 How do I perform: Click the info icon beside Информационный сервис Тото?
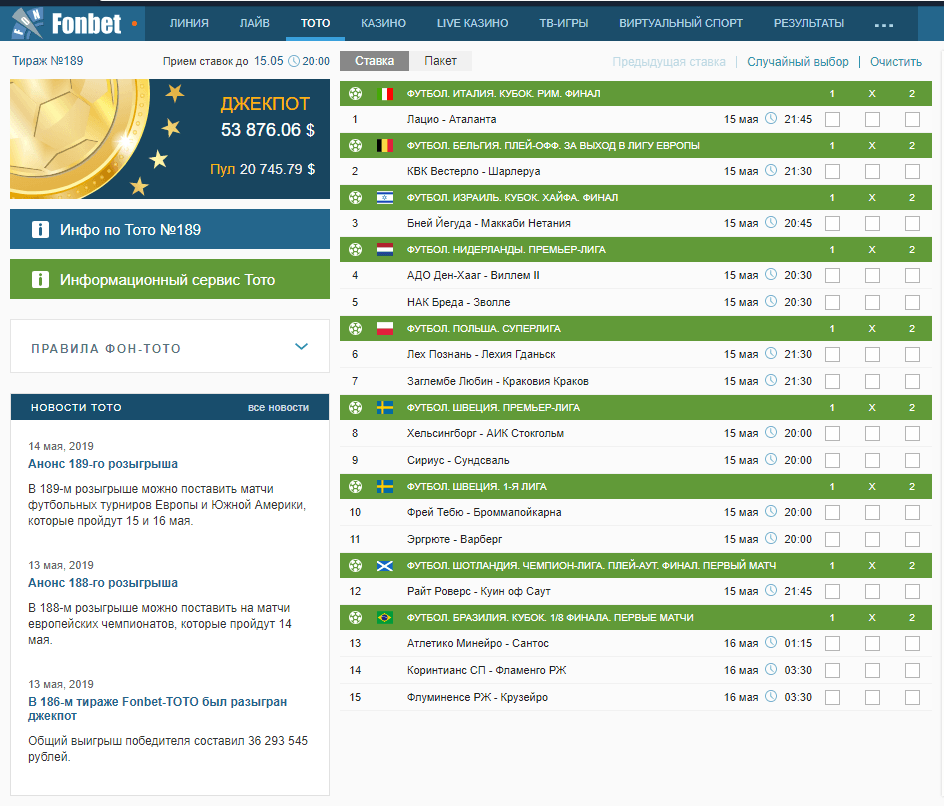point(40,279)
